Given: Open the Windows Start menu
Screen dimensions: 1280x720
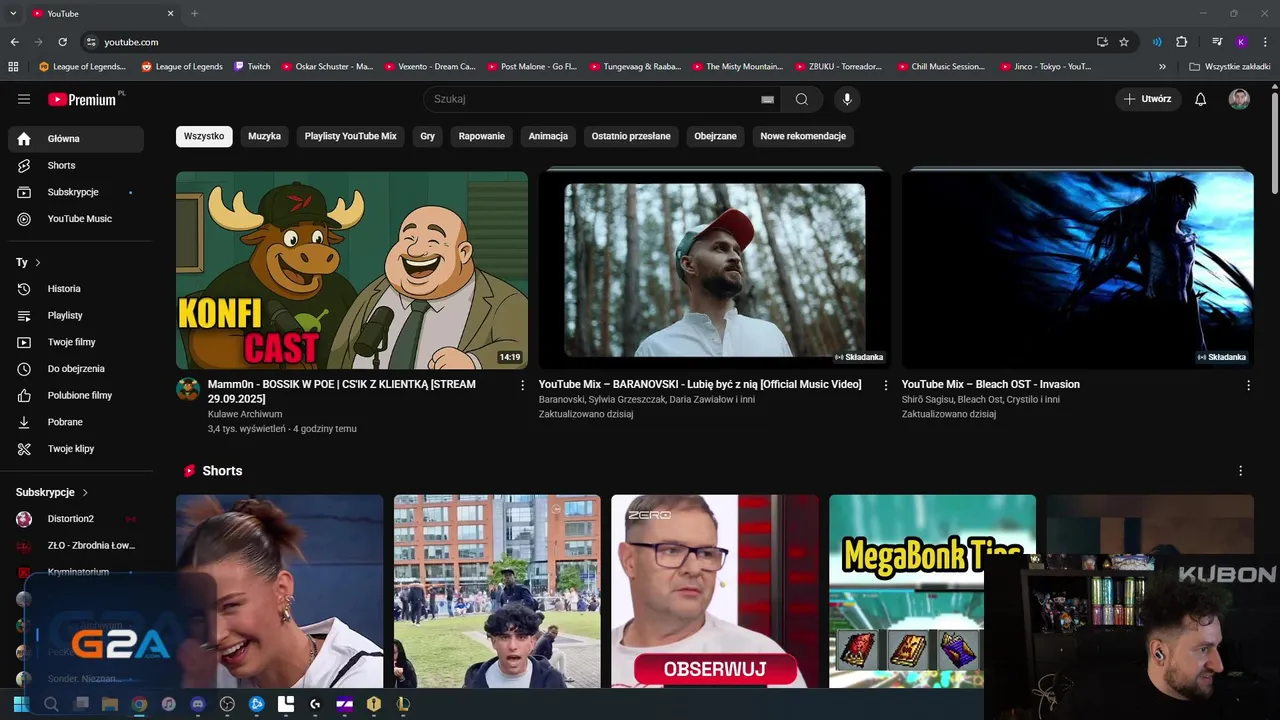Looking at the screenshot, I should click(20, 704).
